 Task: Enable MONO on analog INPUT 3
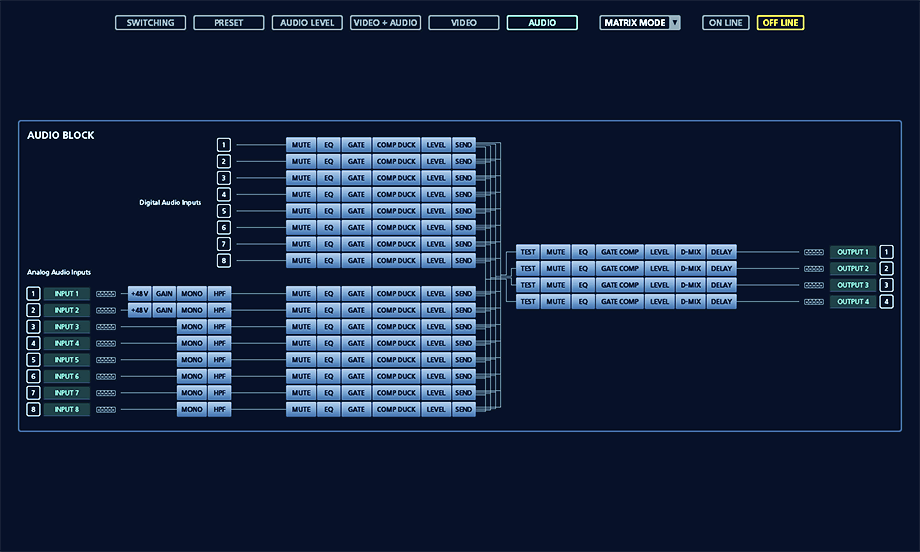(x=192, y=327)
